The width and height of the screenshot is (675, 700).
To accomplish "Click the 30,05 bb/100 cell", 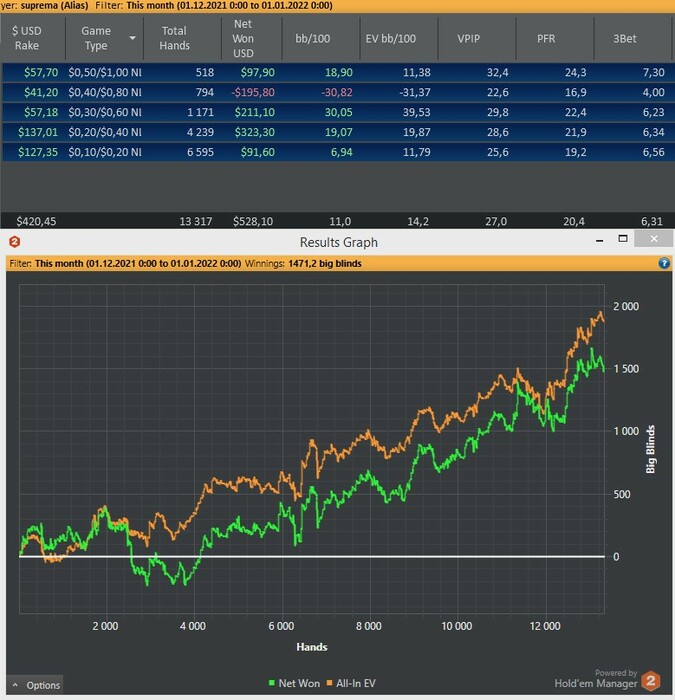I will tap(338, 112).
